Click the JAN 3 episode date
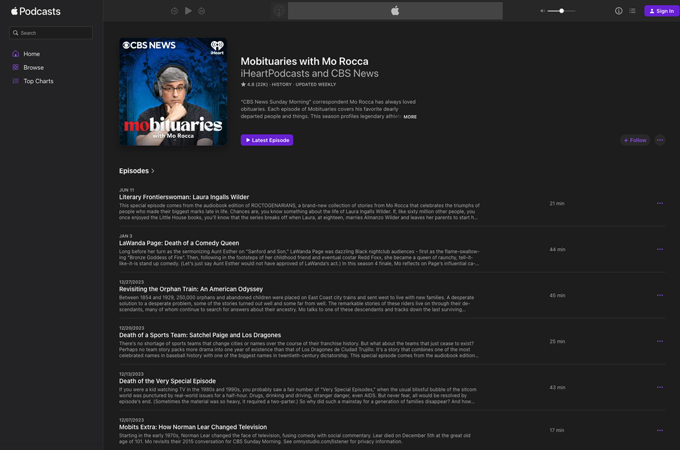The width and height of the screenshot is (680, 450). (x=126, y=236)
